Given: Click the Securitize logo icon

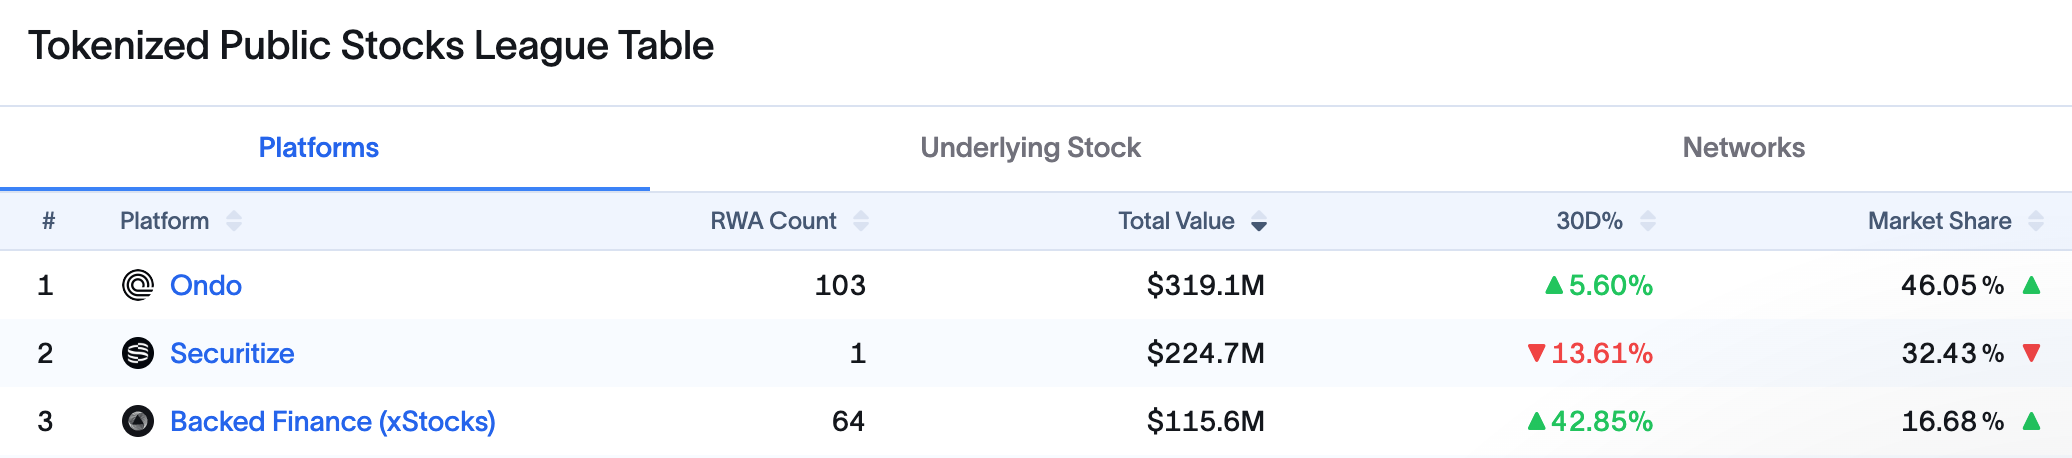Looking at the screenshot, I should click(138, 353).
